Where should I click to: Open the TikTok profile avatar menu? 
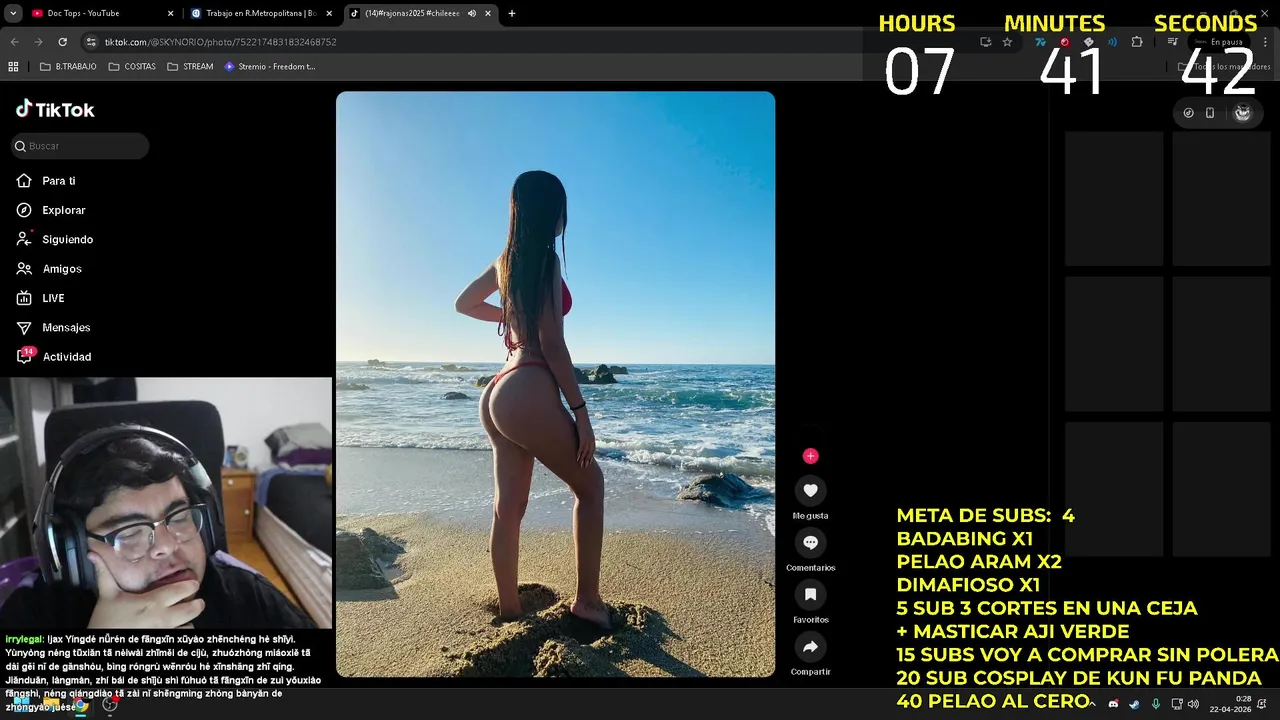[1242, 113]
